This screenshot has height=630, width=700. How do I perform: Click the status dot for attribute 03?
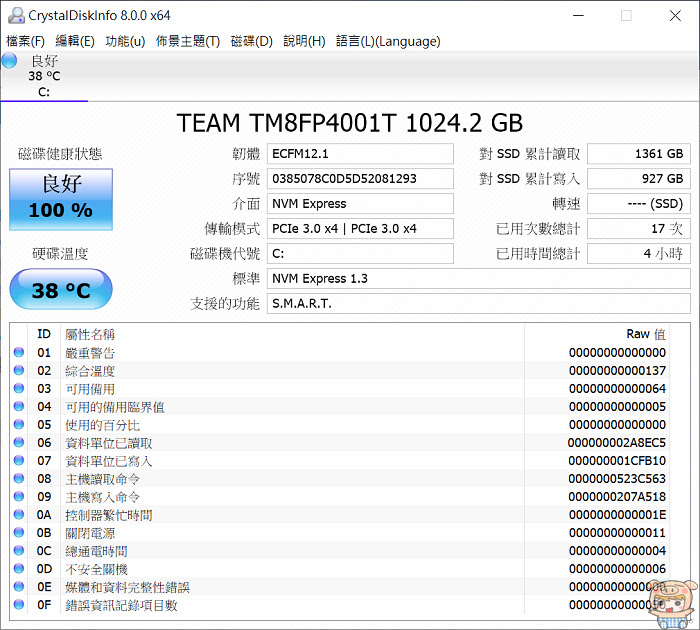pos(19,388)
